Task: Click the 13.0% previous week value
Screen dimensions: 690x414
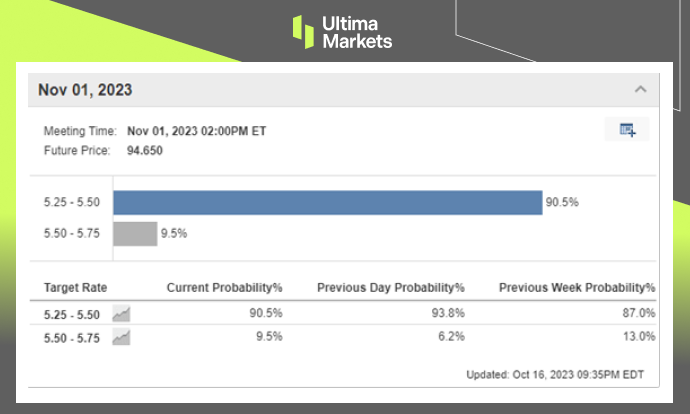Action: click(639, 337)
